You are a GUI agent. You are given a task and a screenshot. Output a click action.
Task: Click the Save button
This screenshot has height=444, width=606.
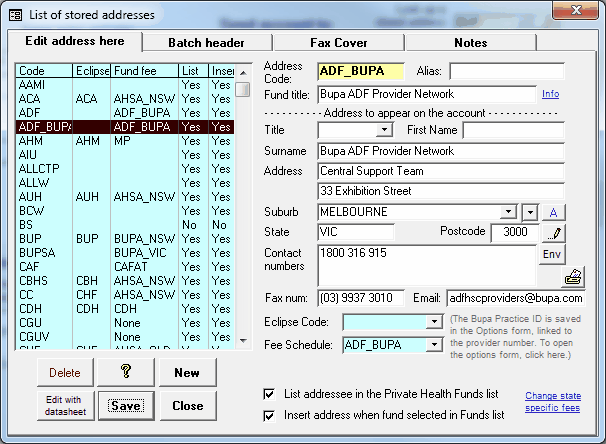126,406
